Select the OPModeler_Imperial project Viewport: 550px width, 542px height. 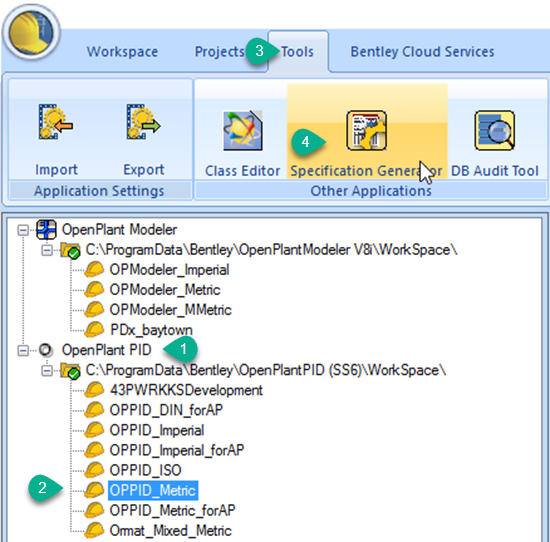169,270
